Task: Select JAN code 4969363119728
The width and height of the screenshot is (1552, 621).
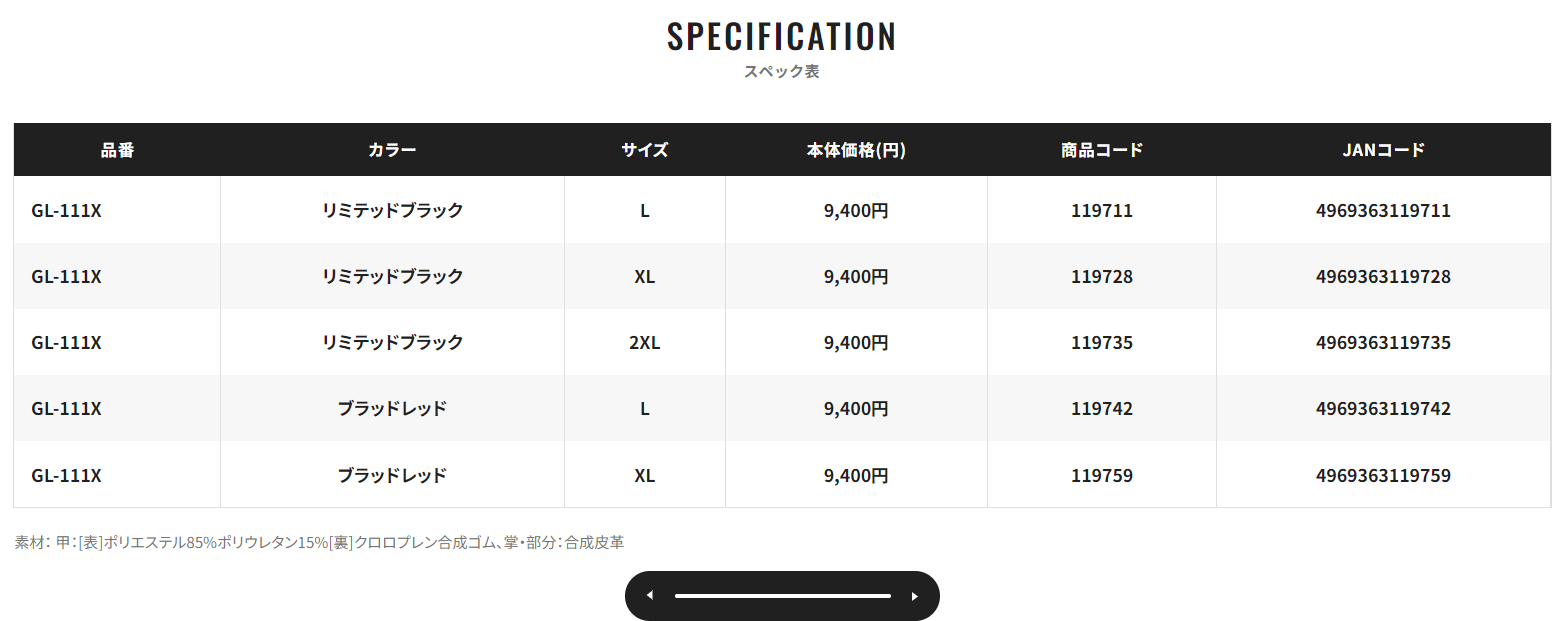Action: coord(1383,277)
